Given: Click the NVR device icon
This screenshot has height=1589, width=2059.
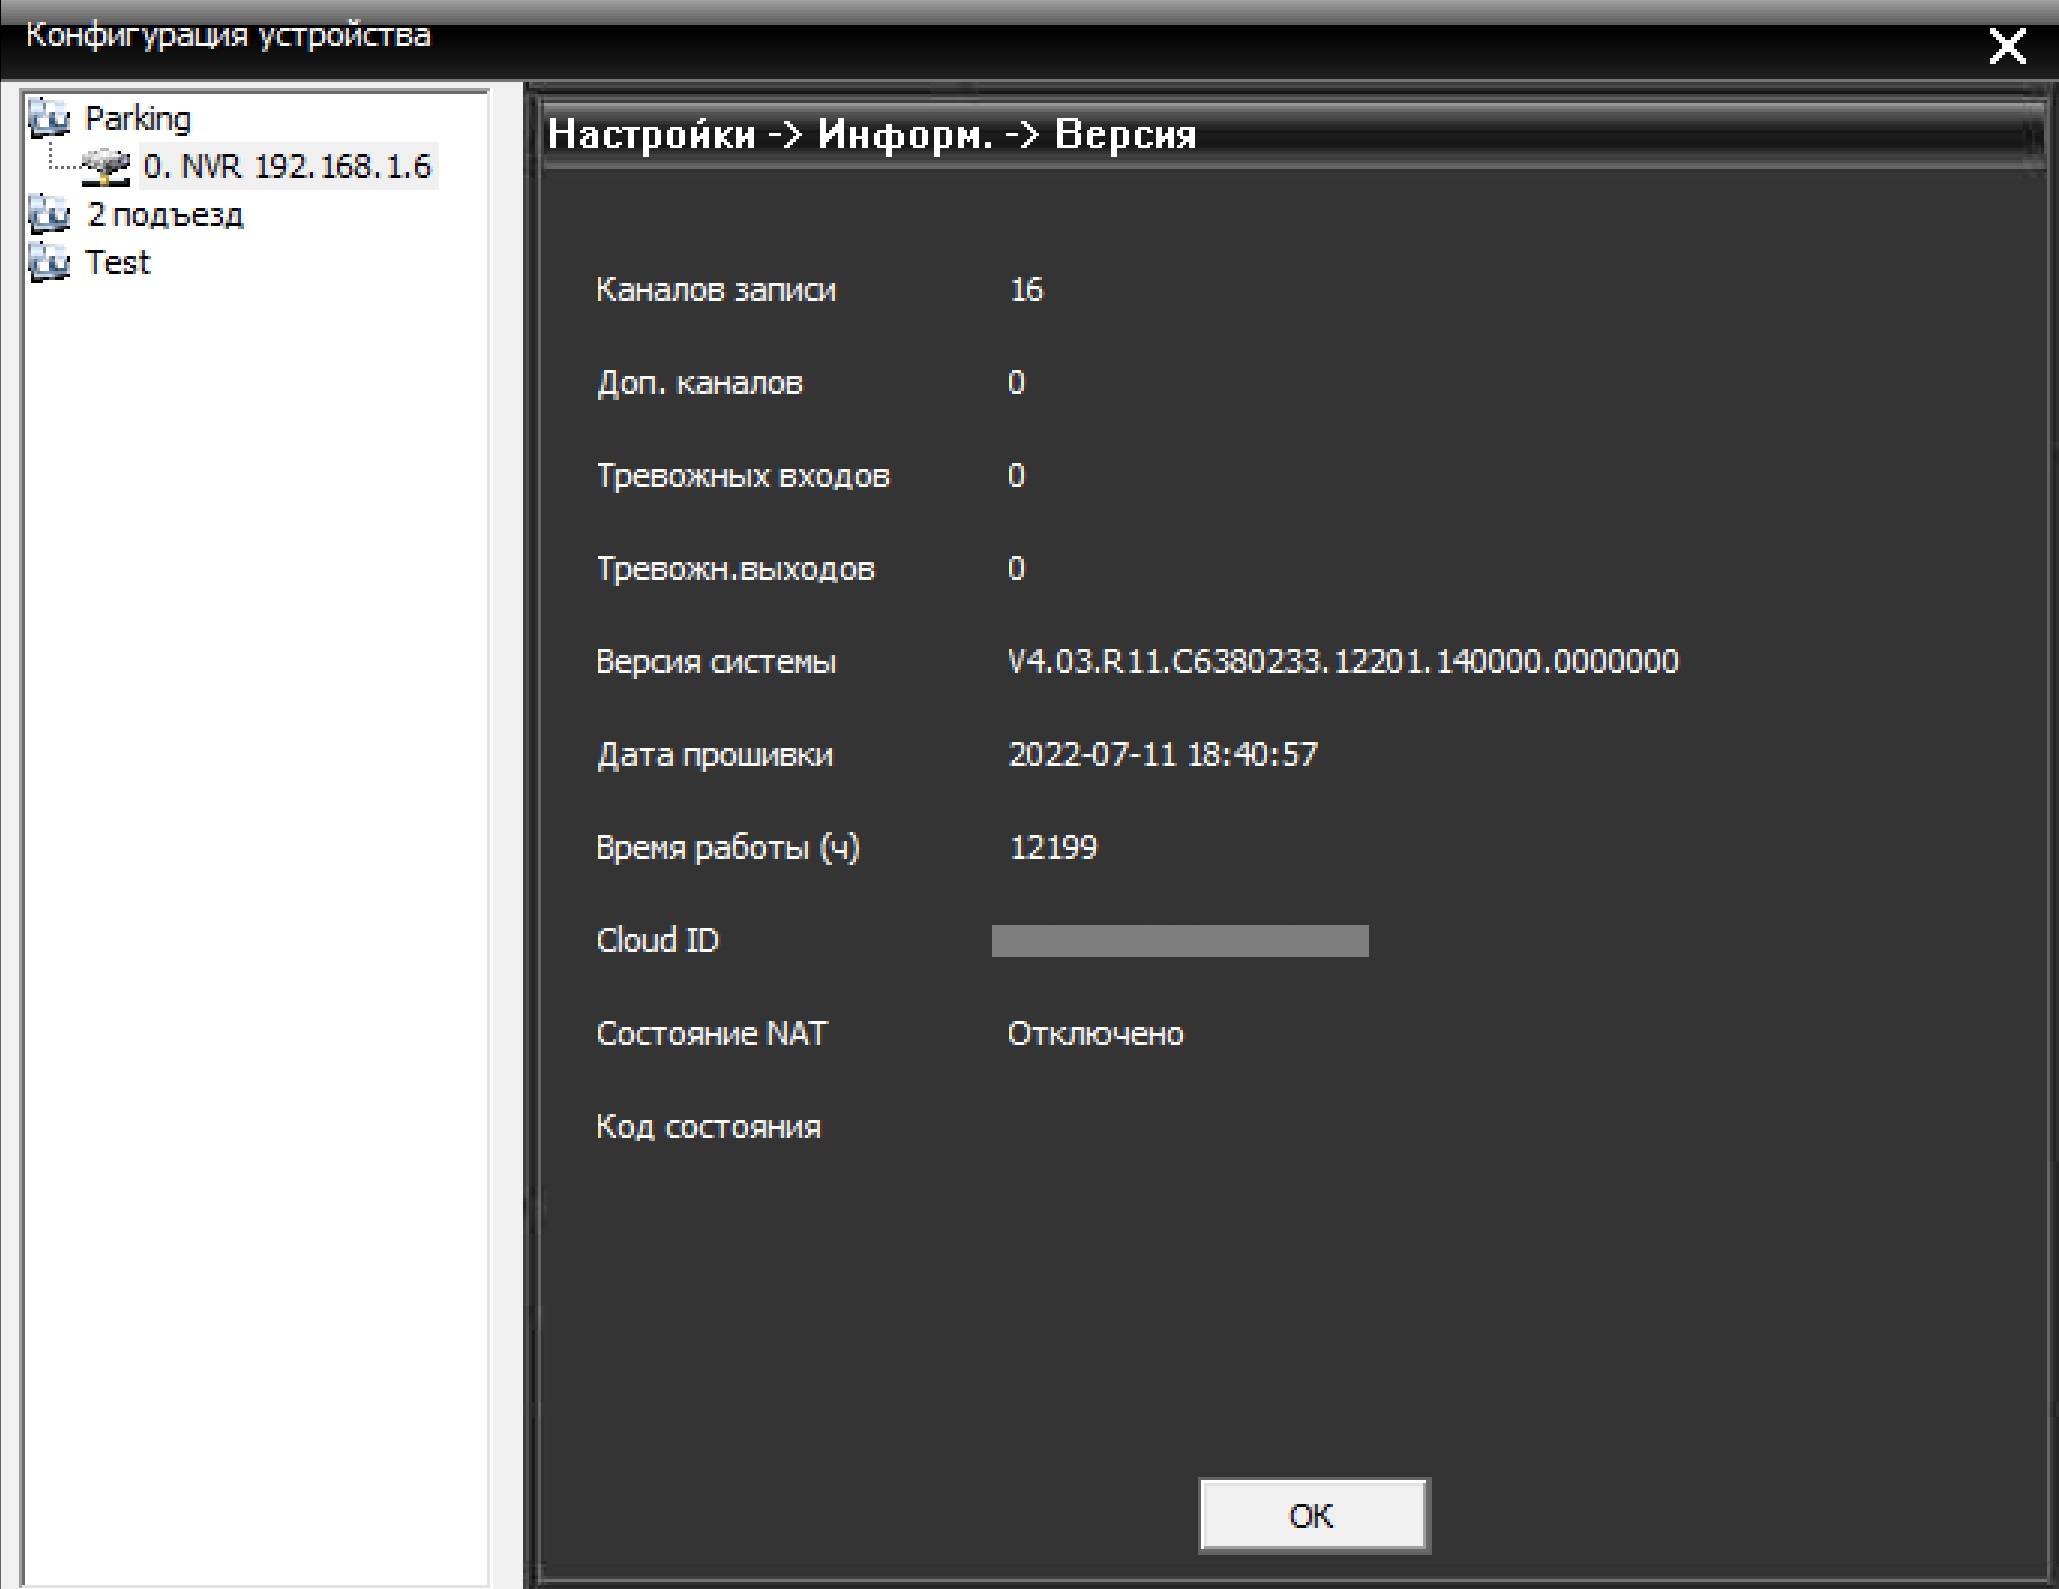Looking at the screenshot, I should coord(105,166).
